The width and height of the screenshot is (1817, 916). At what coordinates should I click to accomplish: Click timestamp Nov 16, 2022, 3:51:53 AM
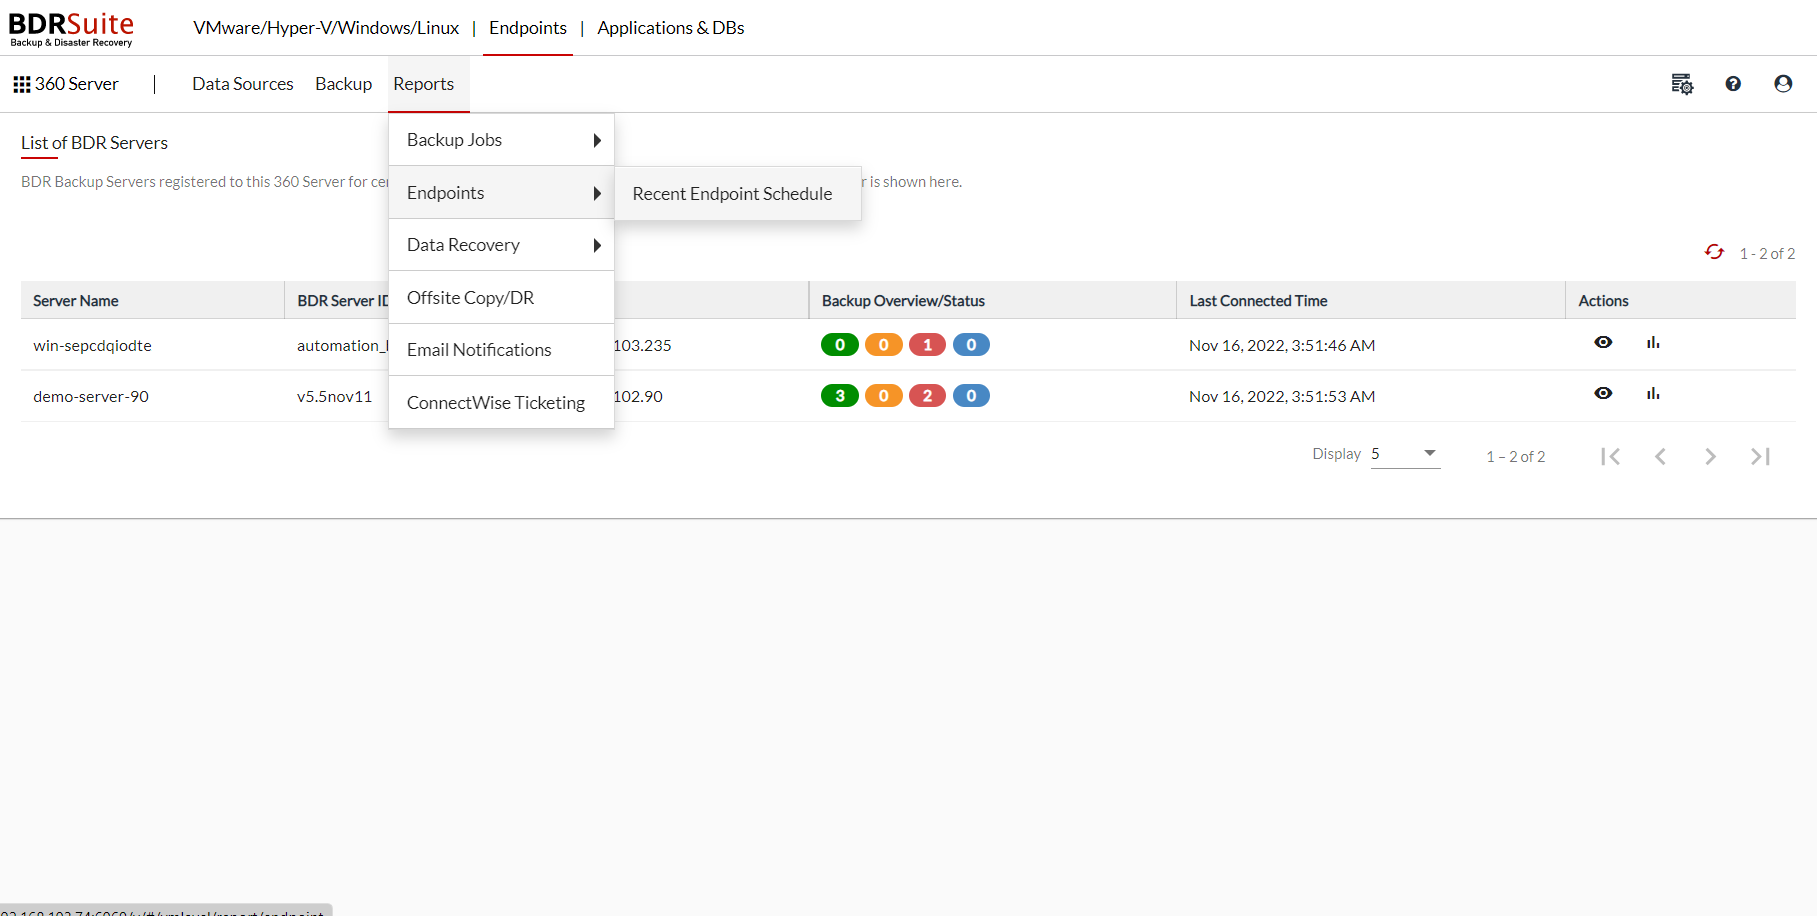coord(1282,397)
